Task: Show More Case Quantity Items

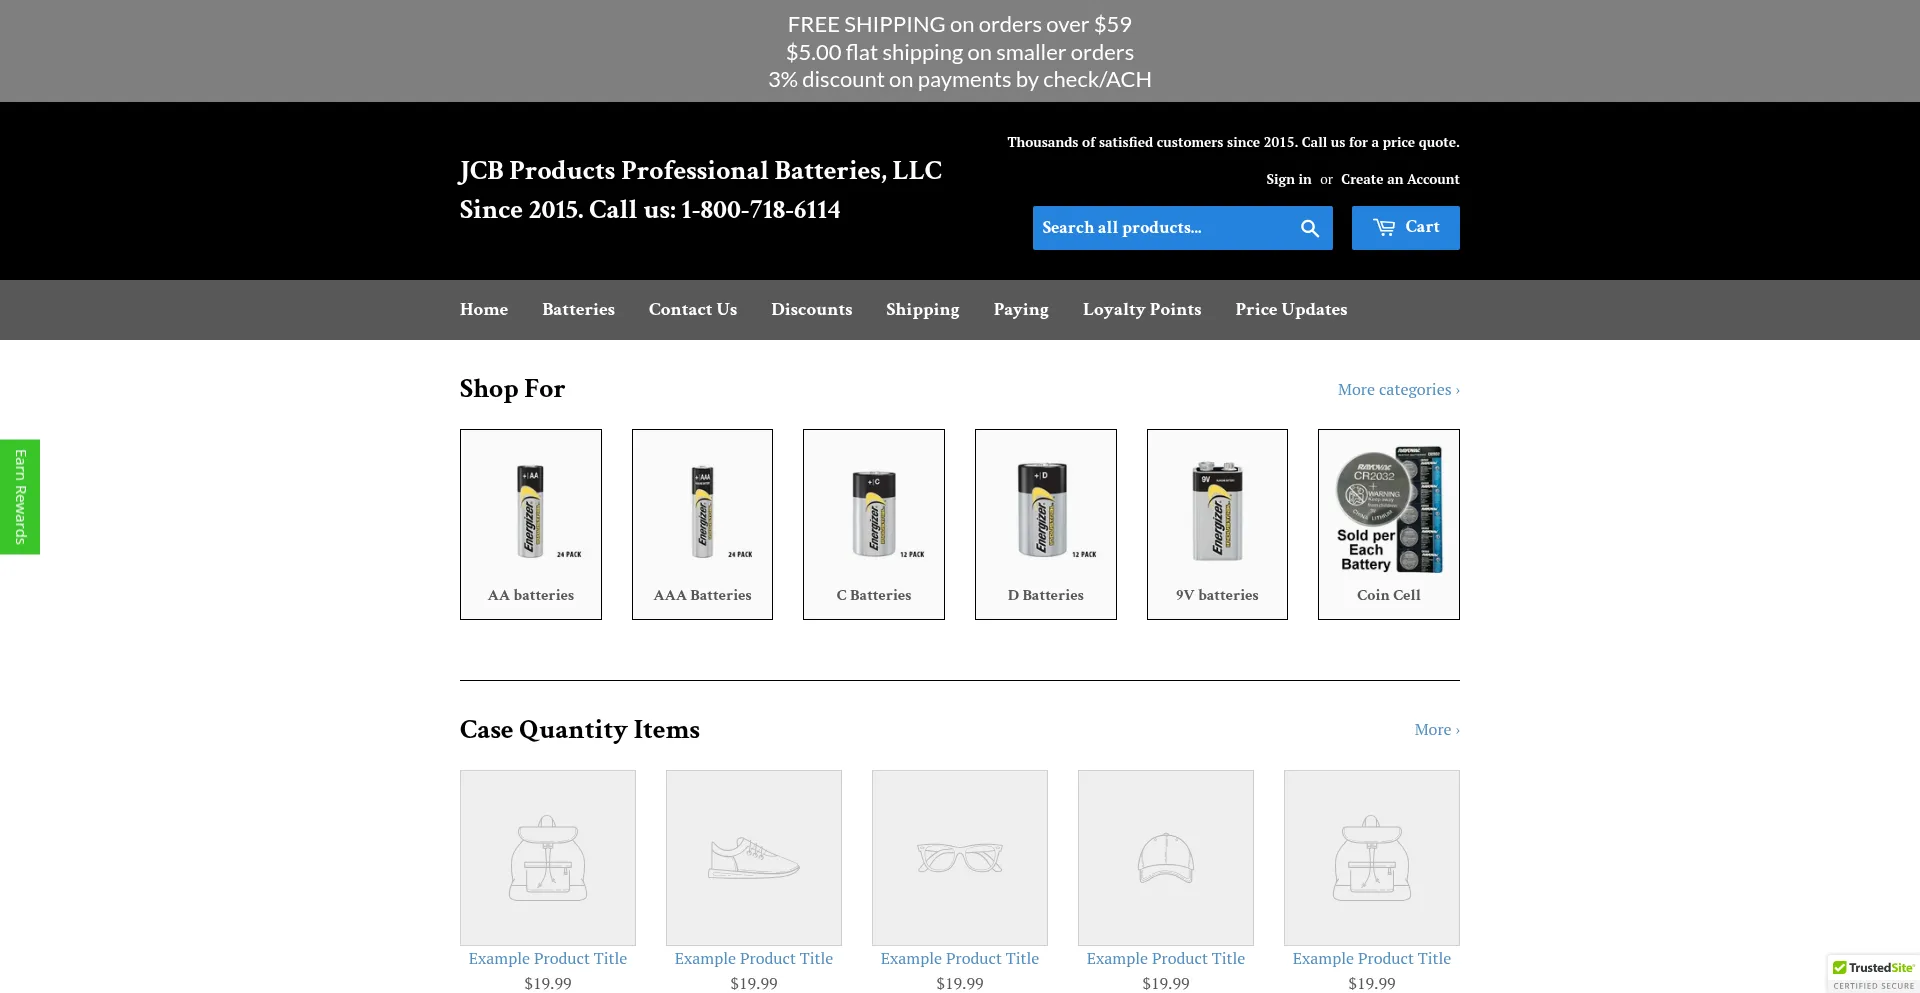Action: [1436, 730]
